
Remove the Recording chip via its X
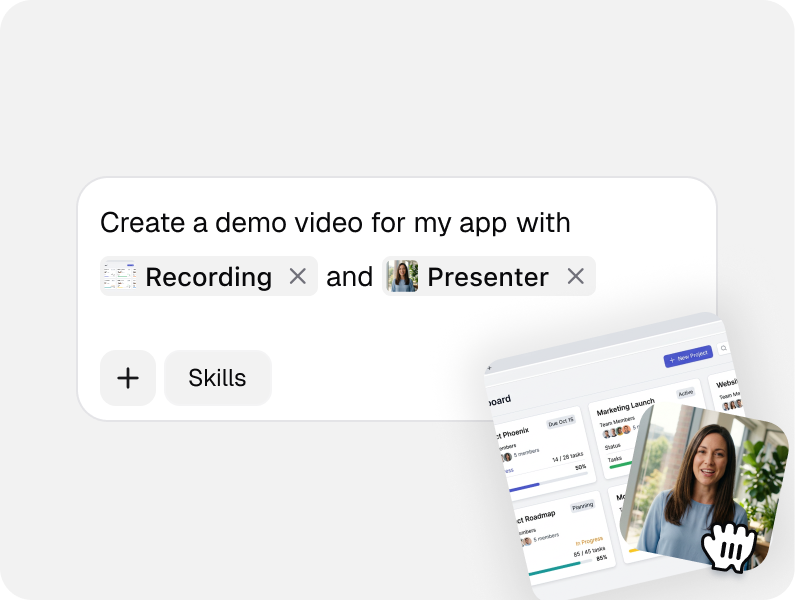[298, 276]
